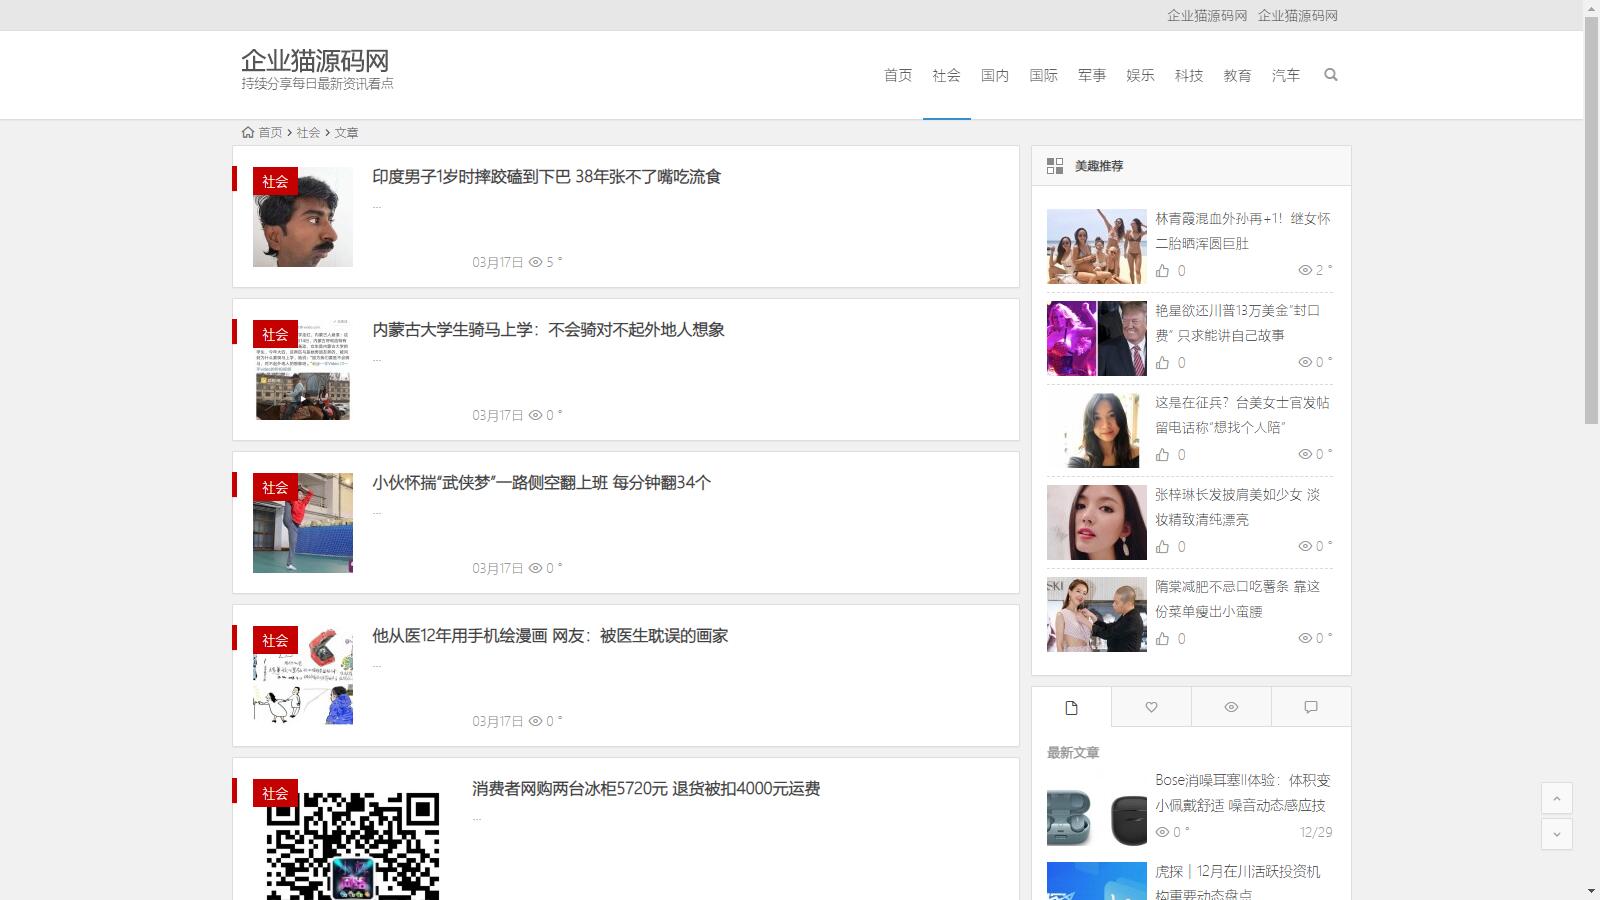Switch to the eye most-viewed tab icon
The image size is (1600, 900).
coord(1231,707)
